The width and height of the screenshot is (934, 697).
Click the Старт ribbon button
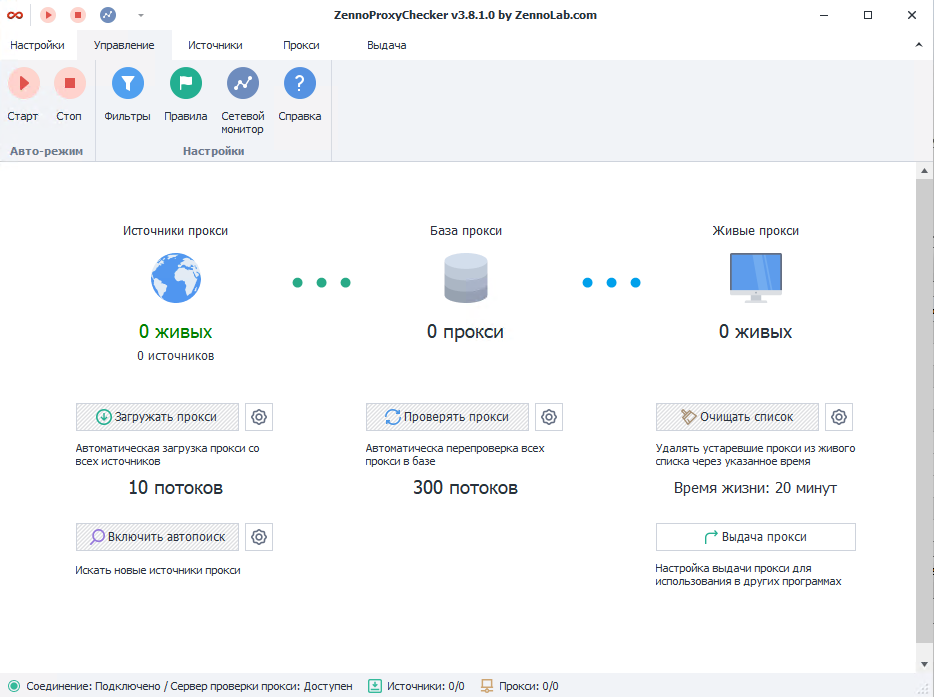(23, 94)
